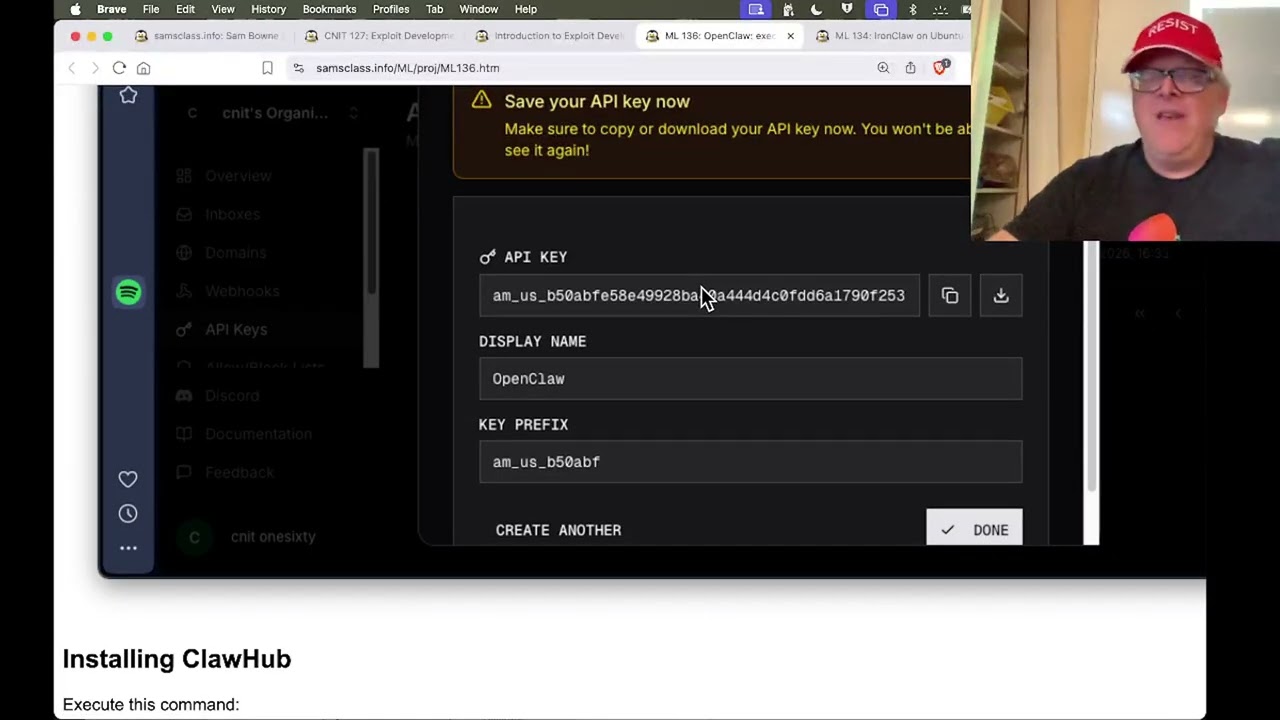Viewport: 1280px width, 720px height.
Task: Click the heart icon in the sidebar
Action: tap(128, 479)
